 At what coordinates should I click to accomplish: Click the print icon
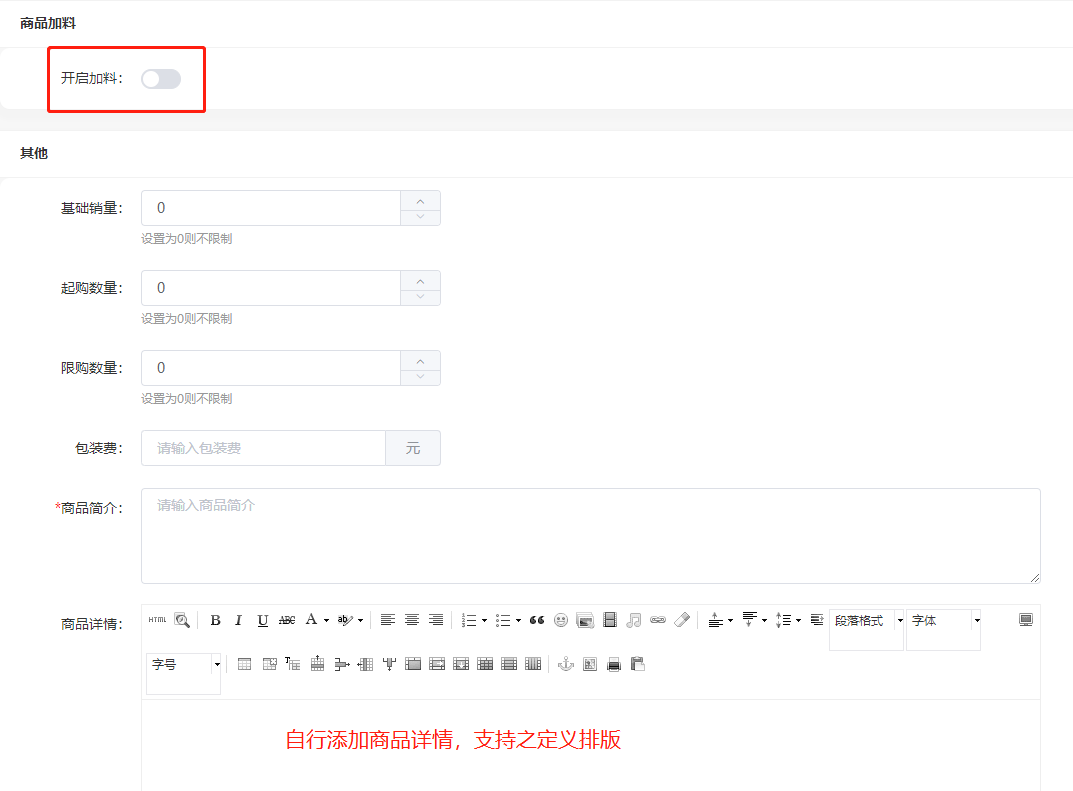[x=614, y=664]
